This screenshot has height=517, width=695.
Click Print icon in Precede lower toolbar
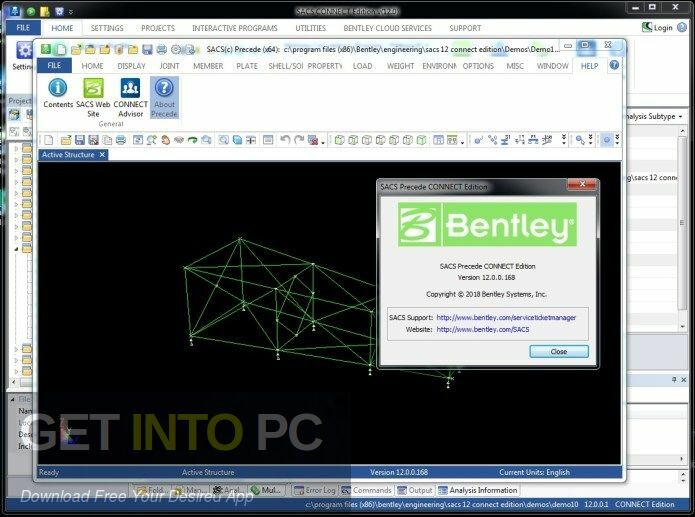(x=121, y=140)
